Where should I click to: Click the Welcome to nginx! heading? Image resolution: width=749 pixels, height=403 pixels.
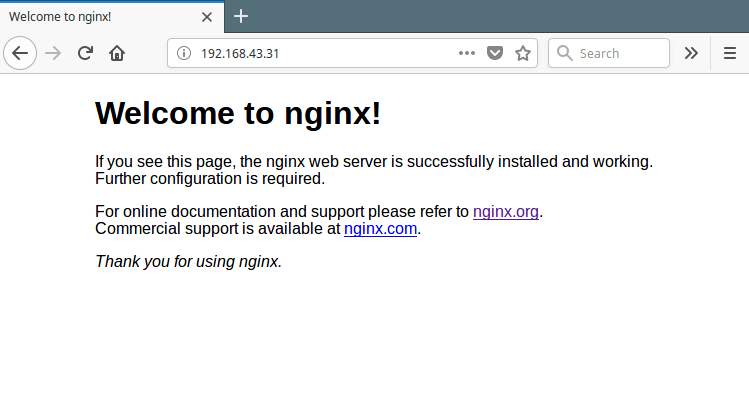click(x=238, y=113)
